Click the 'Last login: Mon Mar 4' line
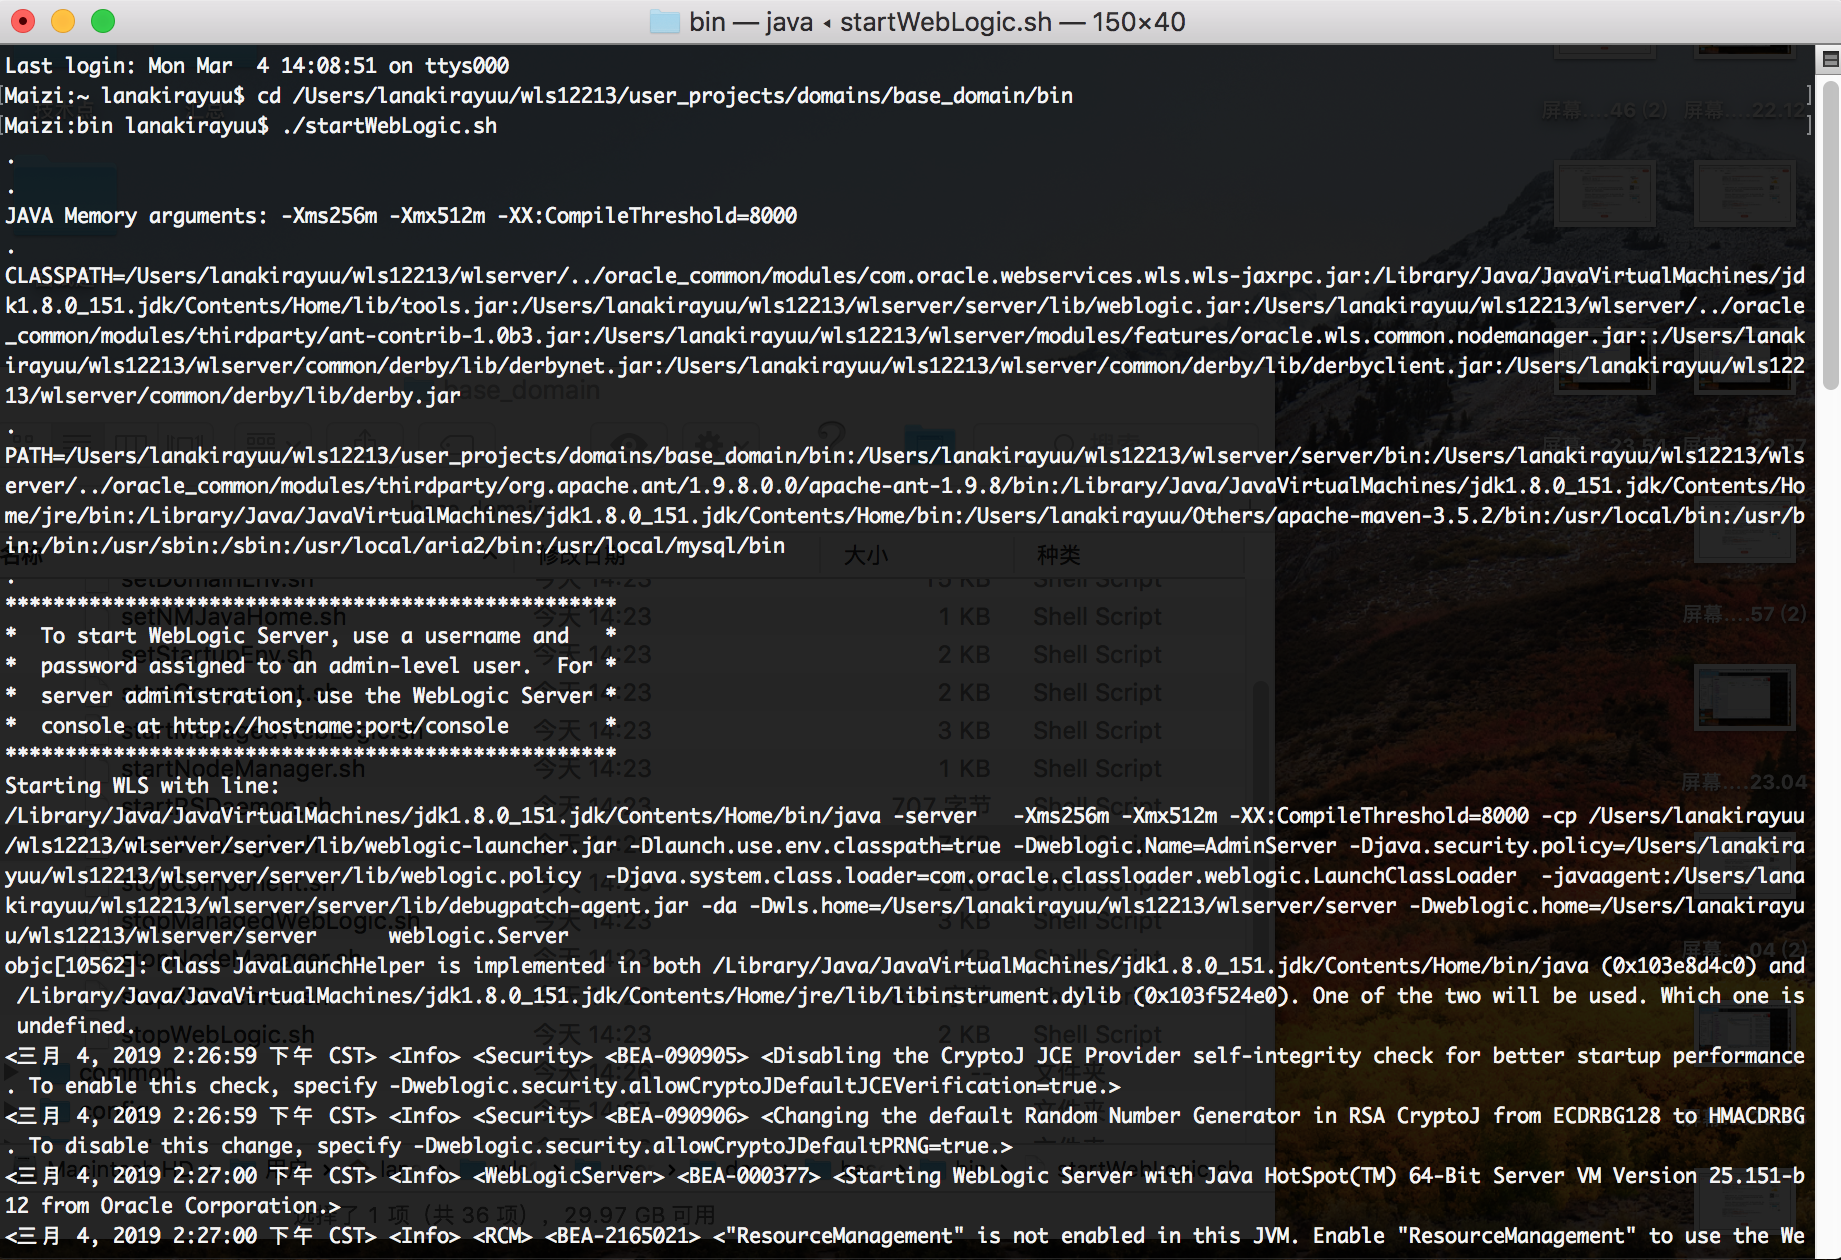Screen dimensions: 1841x1260 pyautogui.click(x=257, y=66)
